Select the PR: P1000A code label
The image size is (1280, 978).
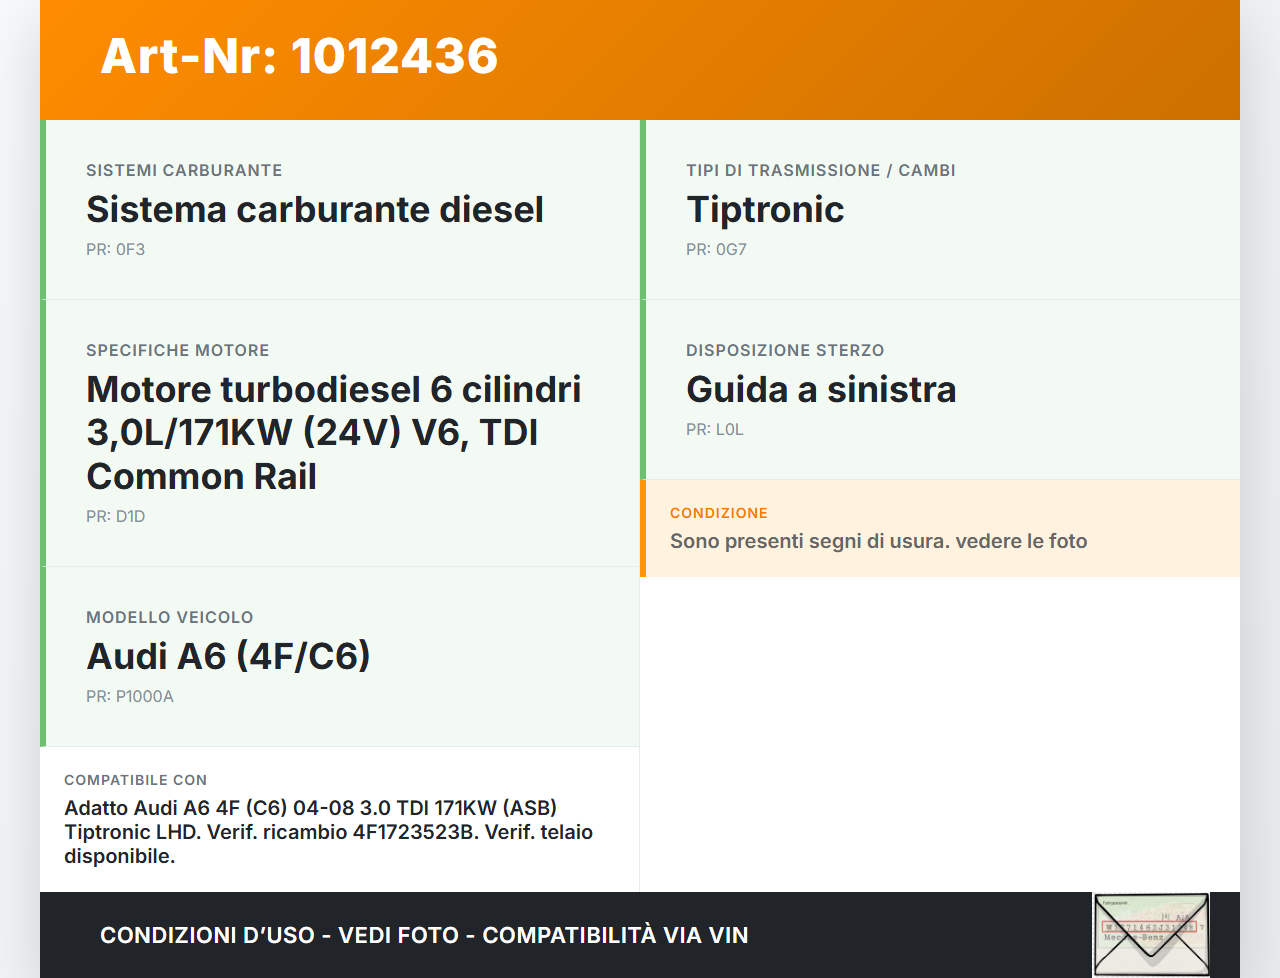coord(130,696)
